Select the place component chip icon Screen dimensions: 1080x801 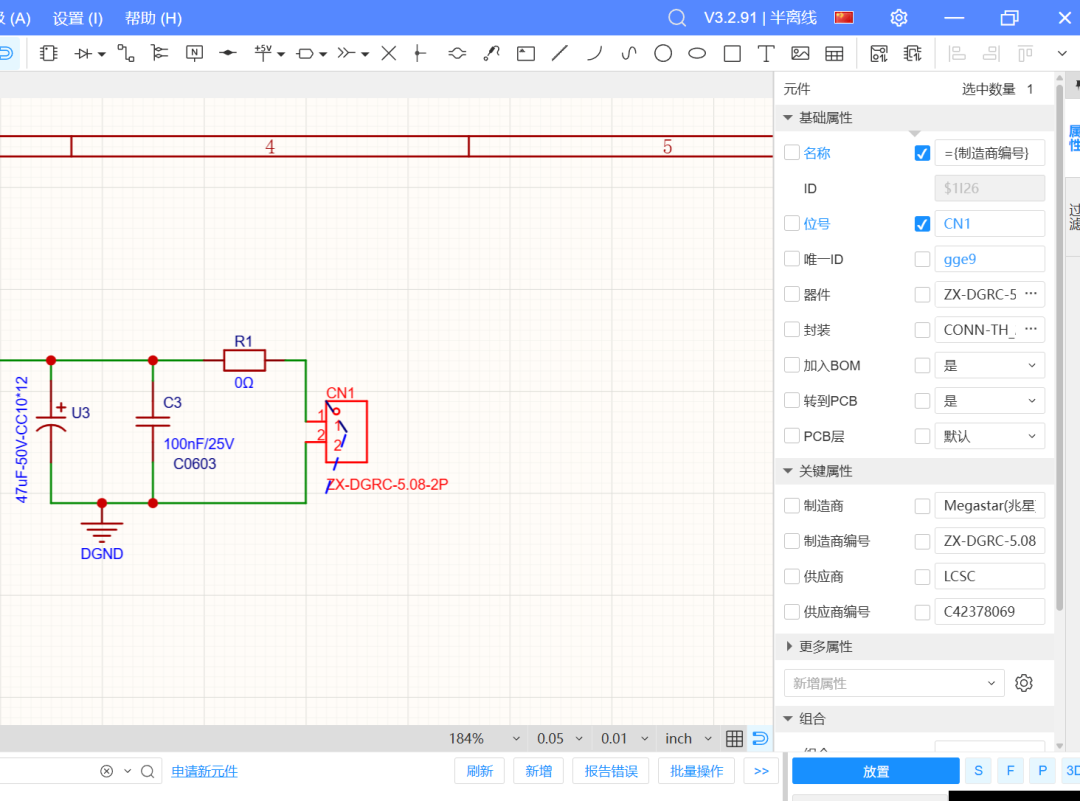(x=48, y=53)
